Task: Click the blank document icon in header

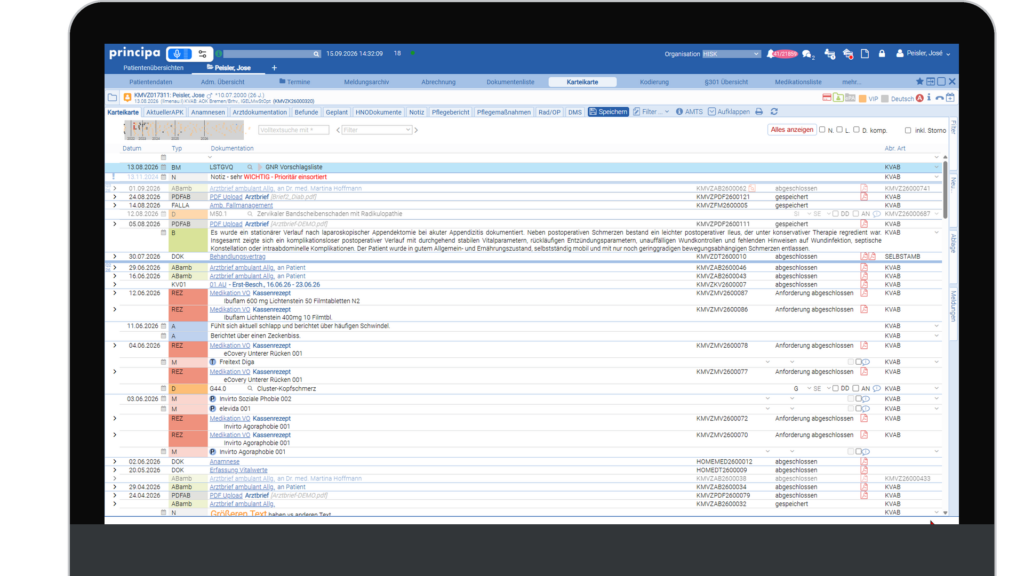Action: tap(865, 54)
